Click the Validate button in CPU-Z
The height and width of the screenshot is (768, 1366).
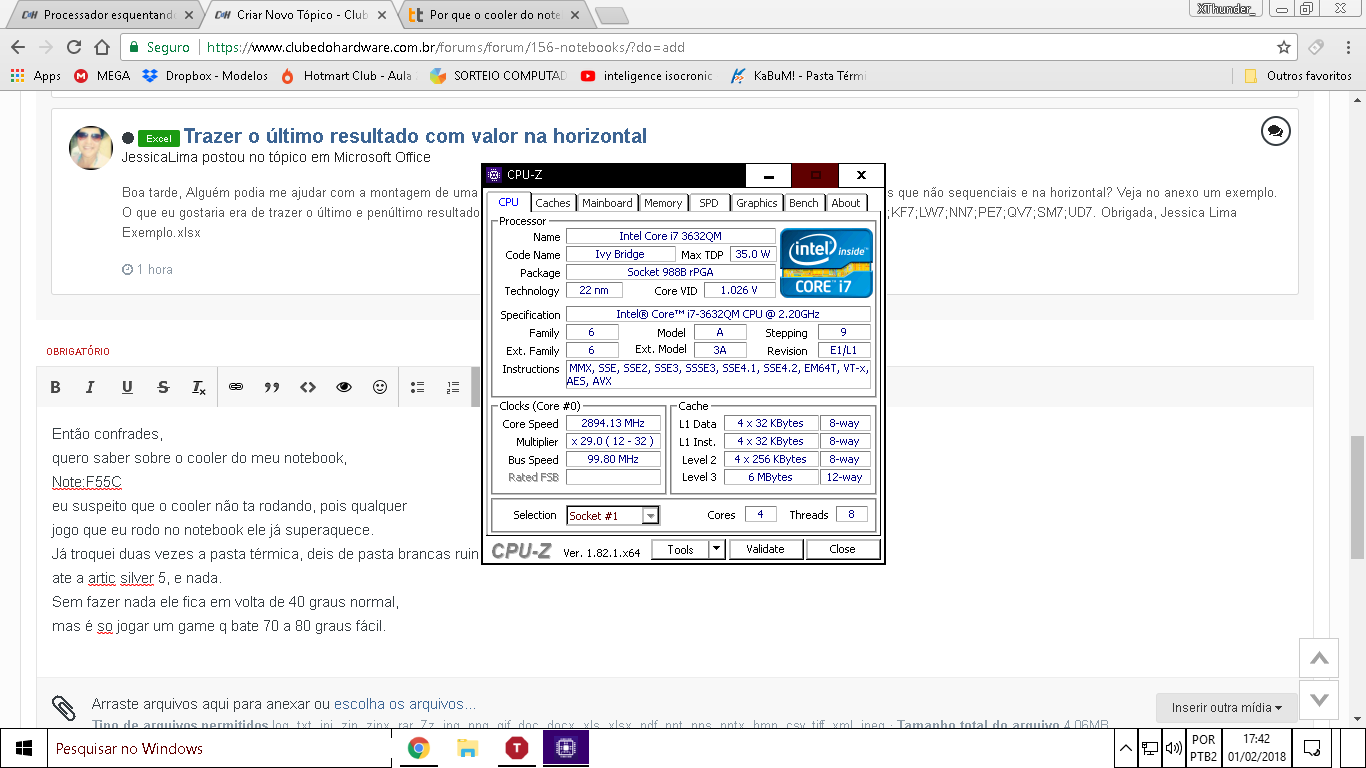[765, 549]
